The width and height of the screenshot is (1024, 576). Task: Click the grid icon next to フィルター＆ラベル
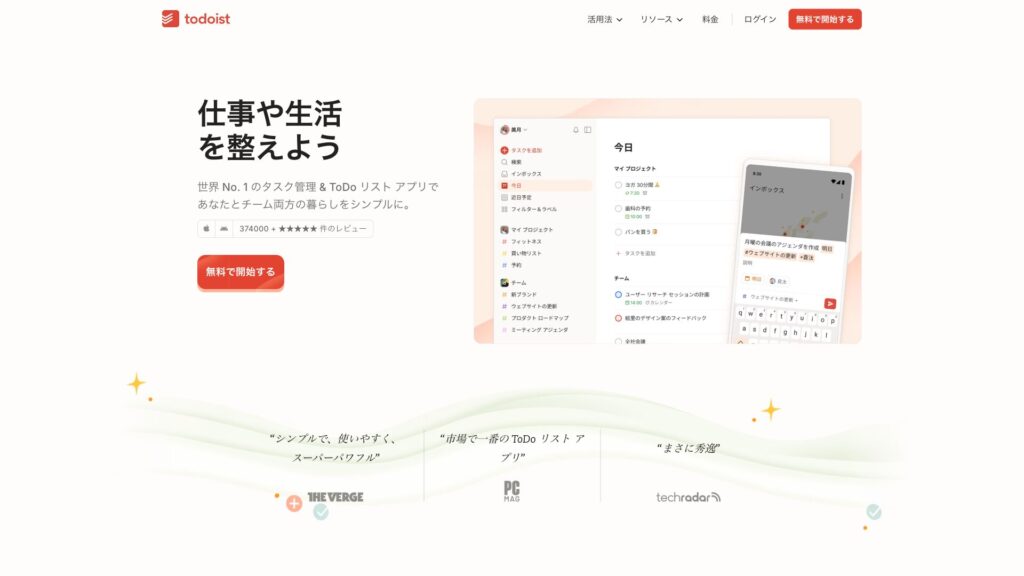click(504, 209)
